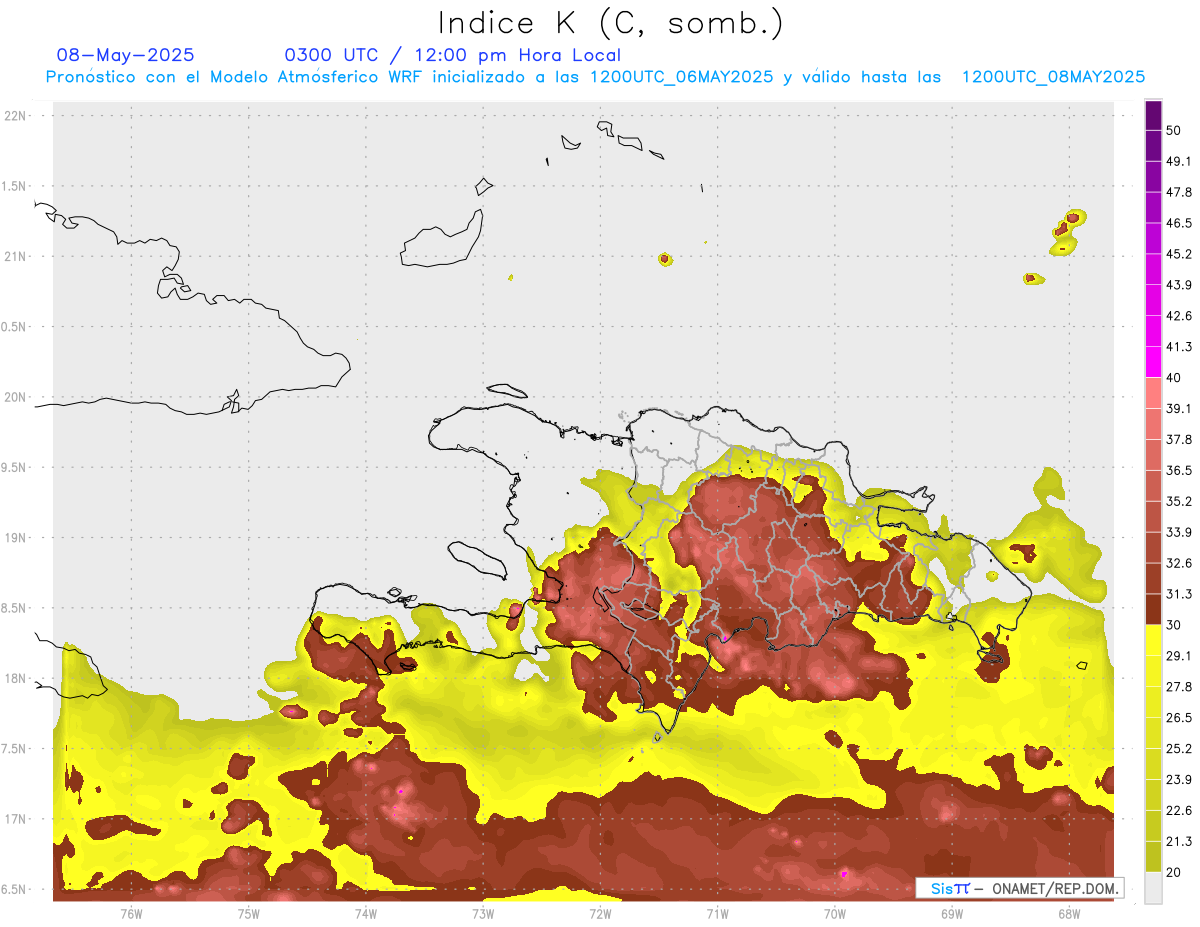Click the "20N" latitude axis label
Screen dimensions: 1200x927
15,397
